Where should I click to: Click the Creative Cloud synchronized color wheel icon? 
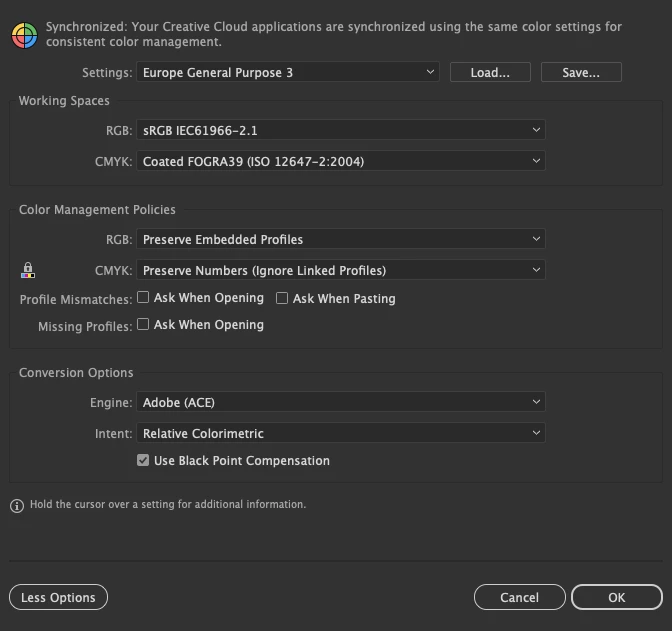point(24,36)
